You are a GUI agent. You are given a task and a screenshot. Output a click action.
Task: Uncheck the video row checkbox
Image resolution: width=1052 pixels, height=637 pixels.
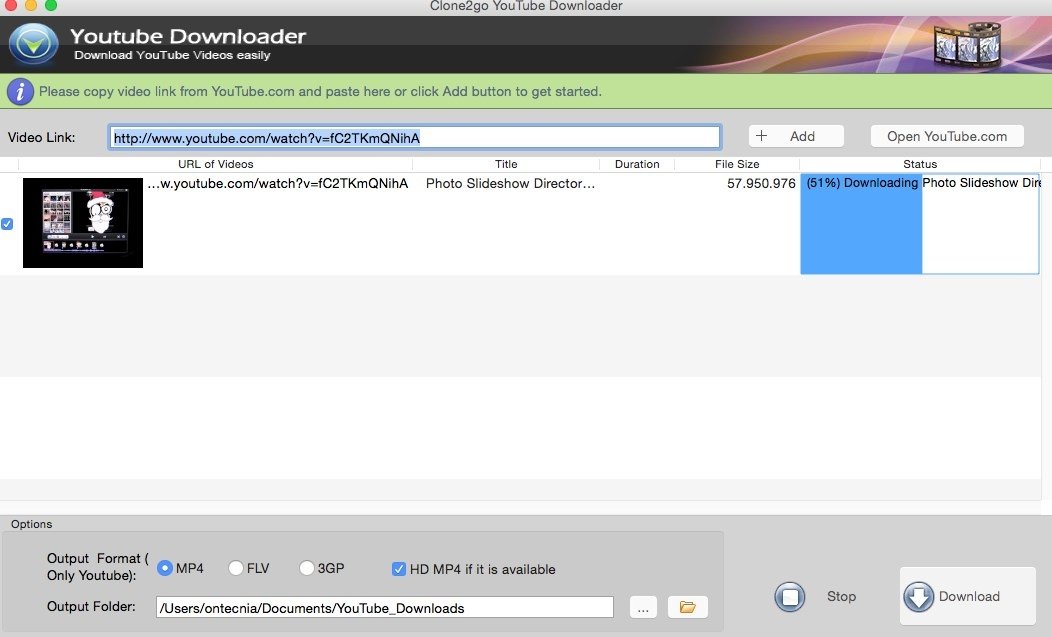pyautogui.click(x=7, y=224)
